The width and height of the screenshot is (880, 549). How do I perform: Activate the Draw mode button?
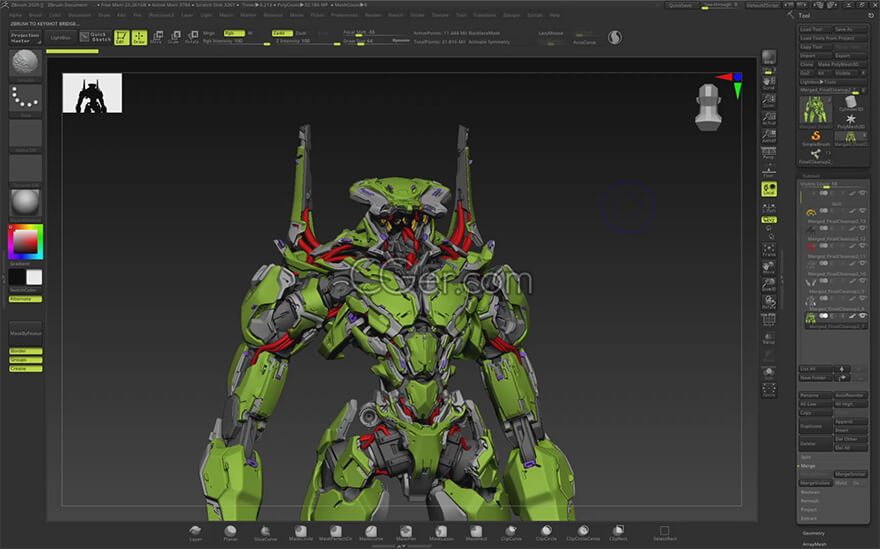(x=139, y=38)
